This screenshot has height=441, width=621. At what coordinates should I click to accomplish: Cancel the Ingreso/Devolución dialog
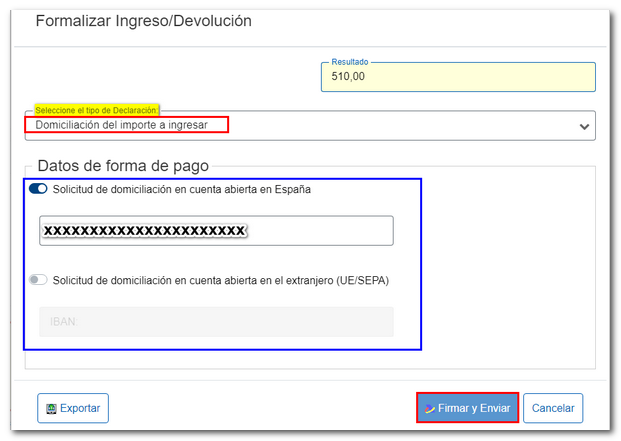[x=553, y=408]
